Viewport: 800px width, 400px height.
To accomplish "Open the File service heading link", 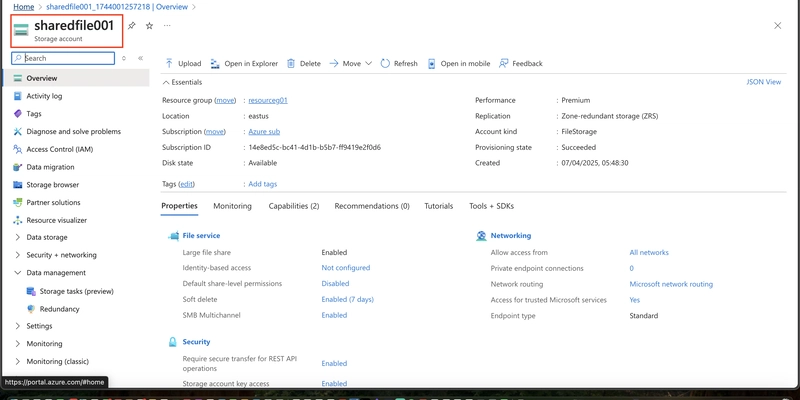I will click(x=202, y=236).
